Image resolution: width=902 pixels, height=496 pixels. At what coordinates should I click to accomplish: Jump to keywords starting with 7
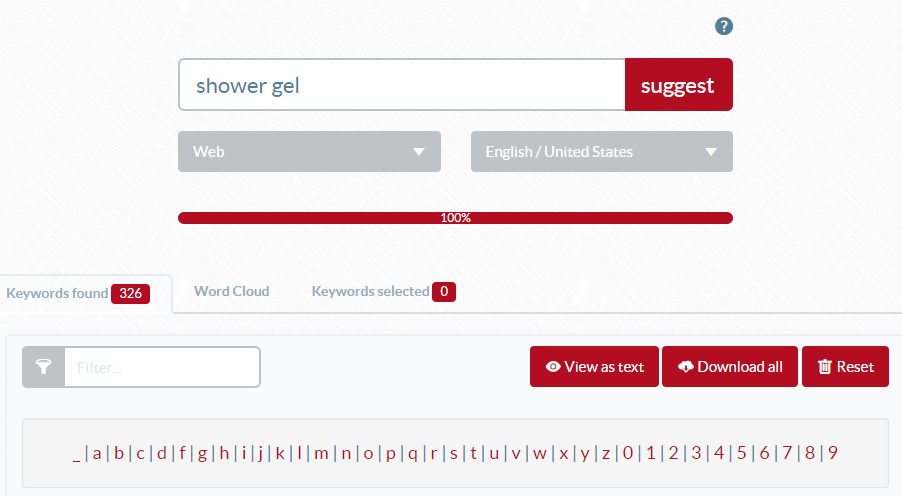(787, 453)
